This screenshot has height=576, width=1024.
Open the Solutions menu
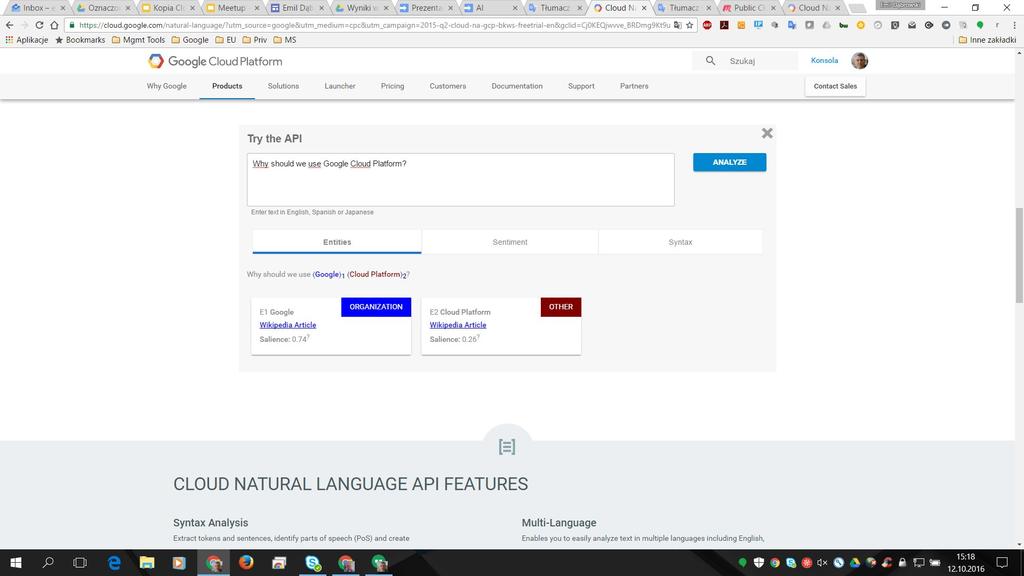(283, 86)
